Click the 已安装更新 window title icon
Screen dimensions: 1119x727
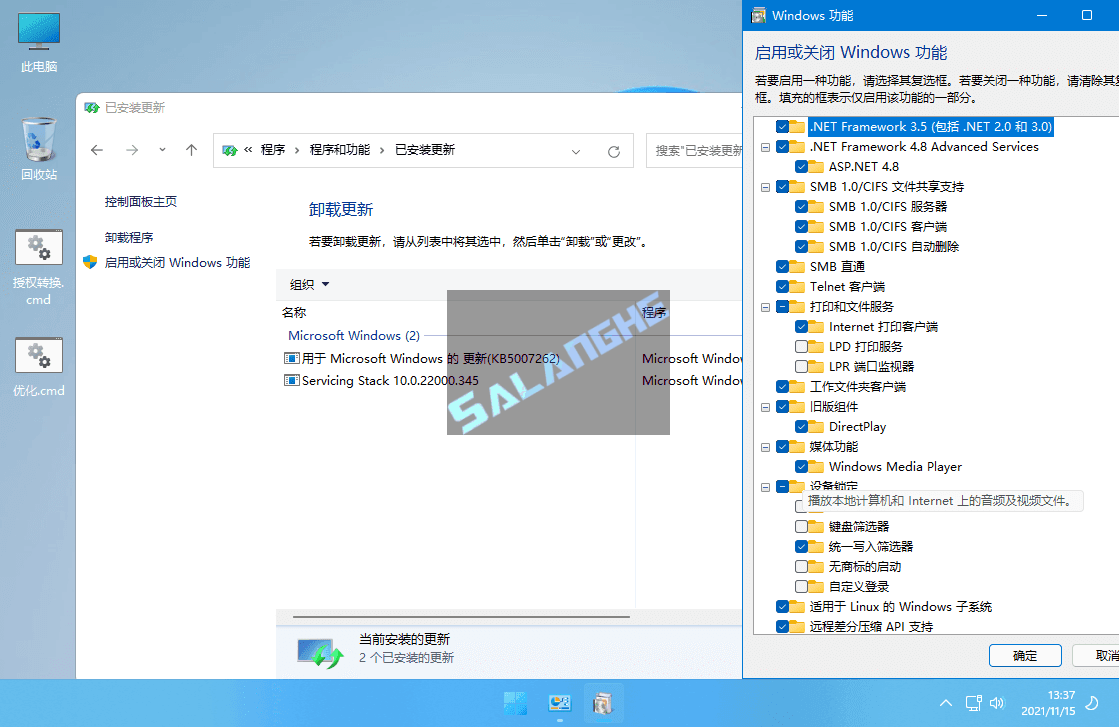click(91, 108)
